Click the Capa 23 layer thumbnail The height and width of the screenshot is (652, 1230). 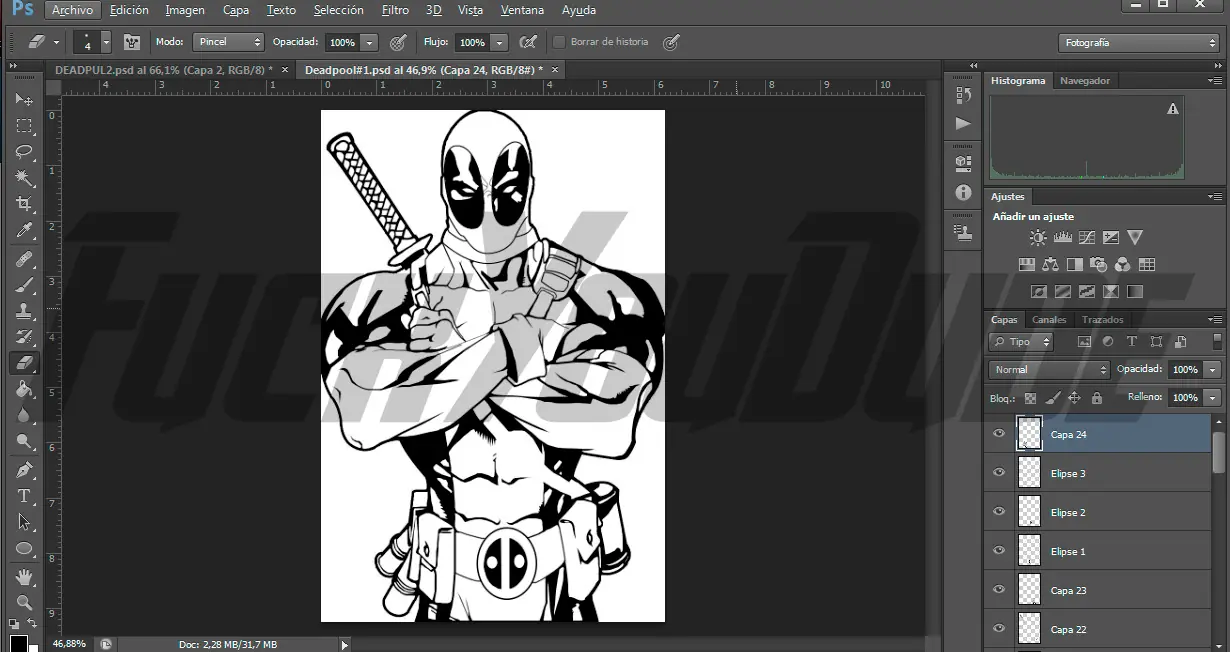(x=1029, y=590)
